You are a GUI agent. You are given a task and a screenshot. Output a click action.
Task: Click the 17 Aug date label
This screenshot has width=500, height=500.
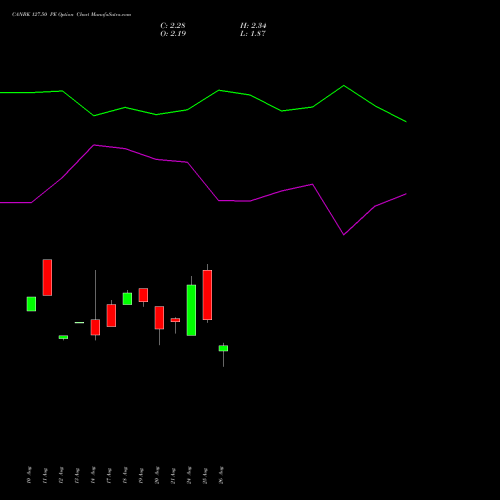109,475
